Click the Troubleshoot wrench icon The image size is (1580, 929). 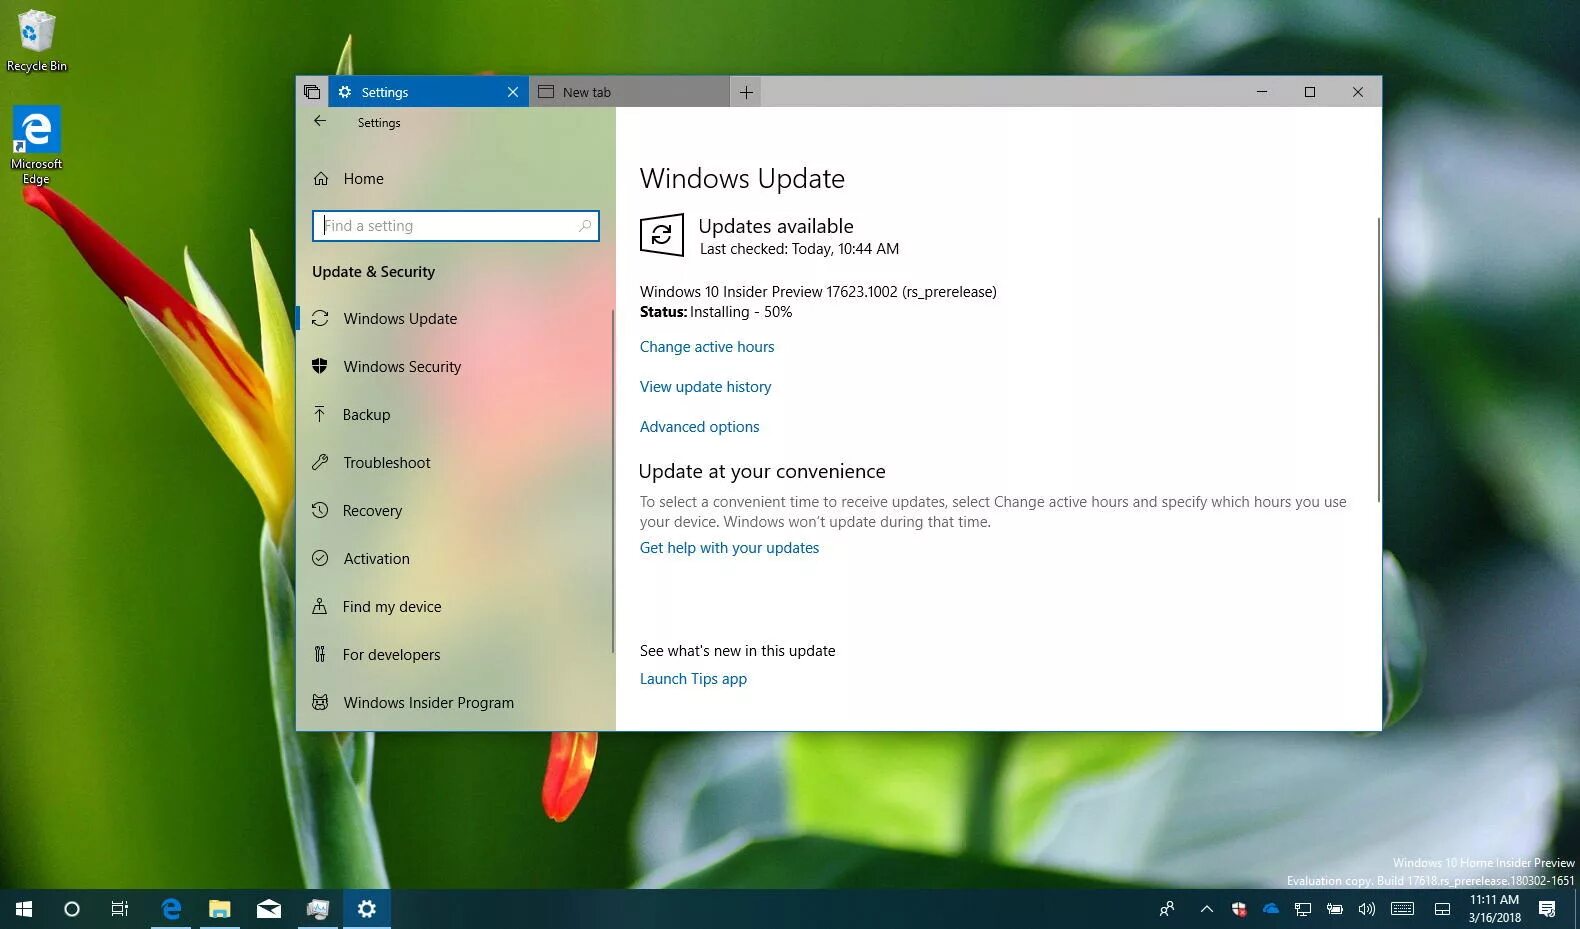(320, 462)
